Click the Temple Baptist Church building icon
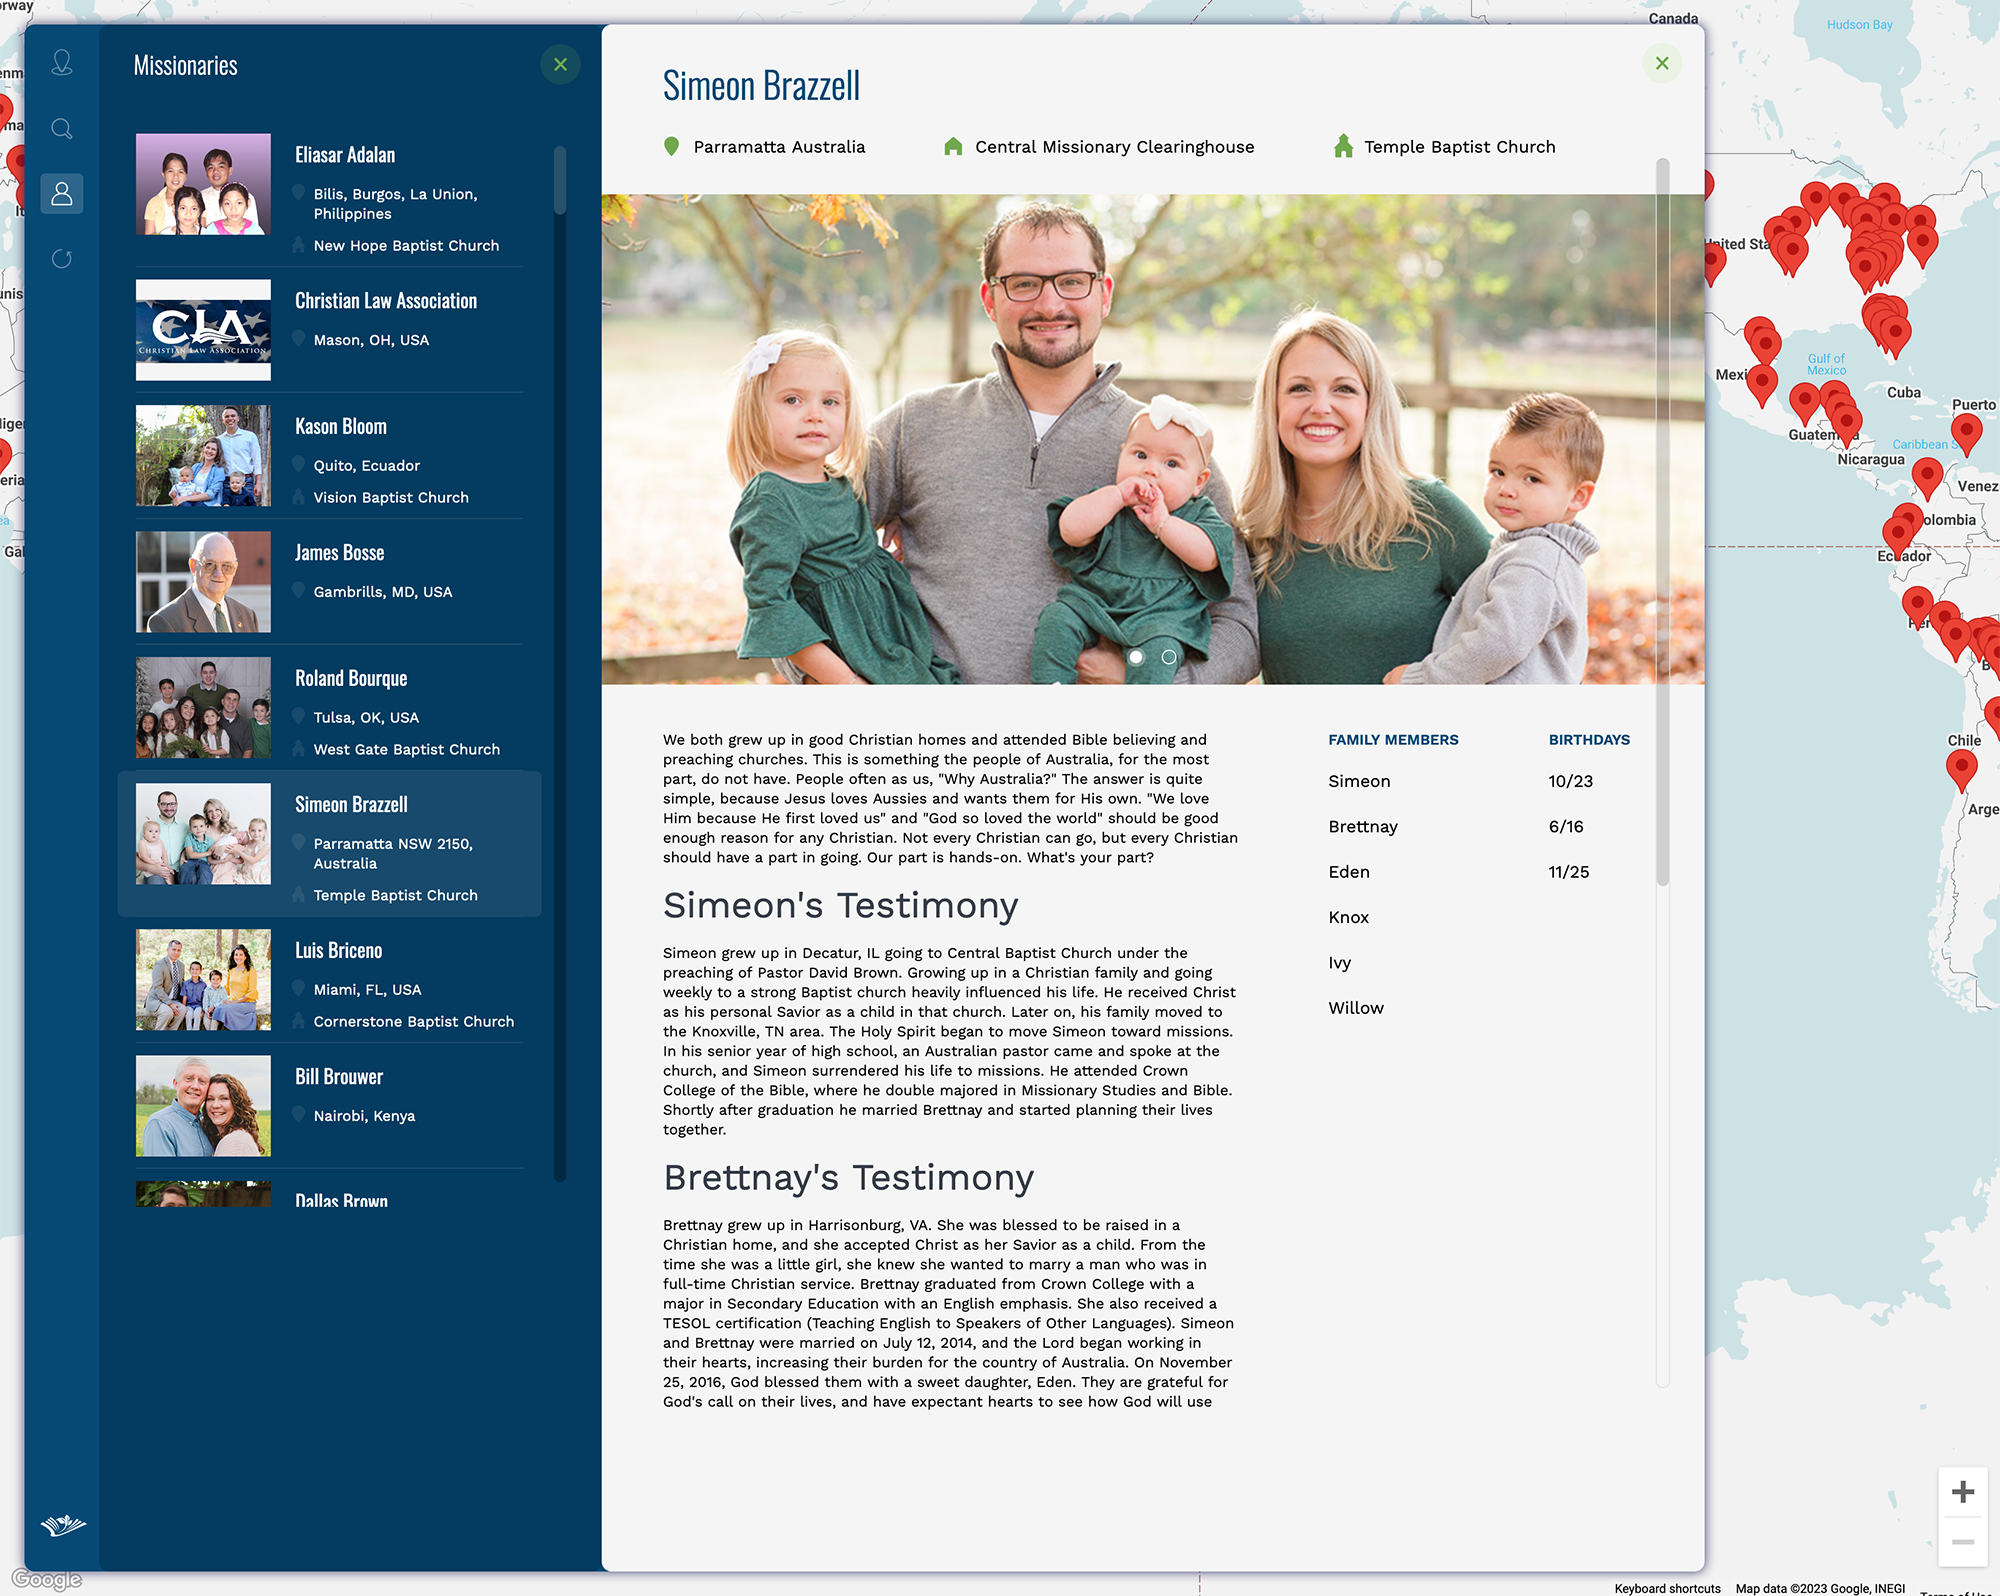This screenshot has height=1596, width=2000. [x=1343, y=147]
